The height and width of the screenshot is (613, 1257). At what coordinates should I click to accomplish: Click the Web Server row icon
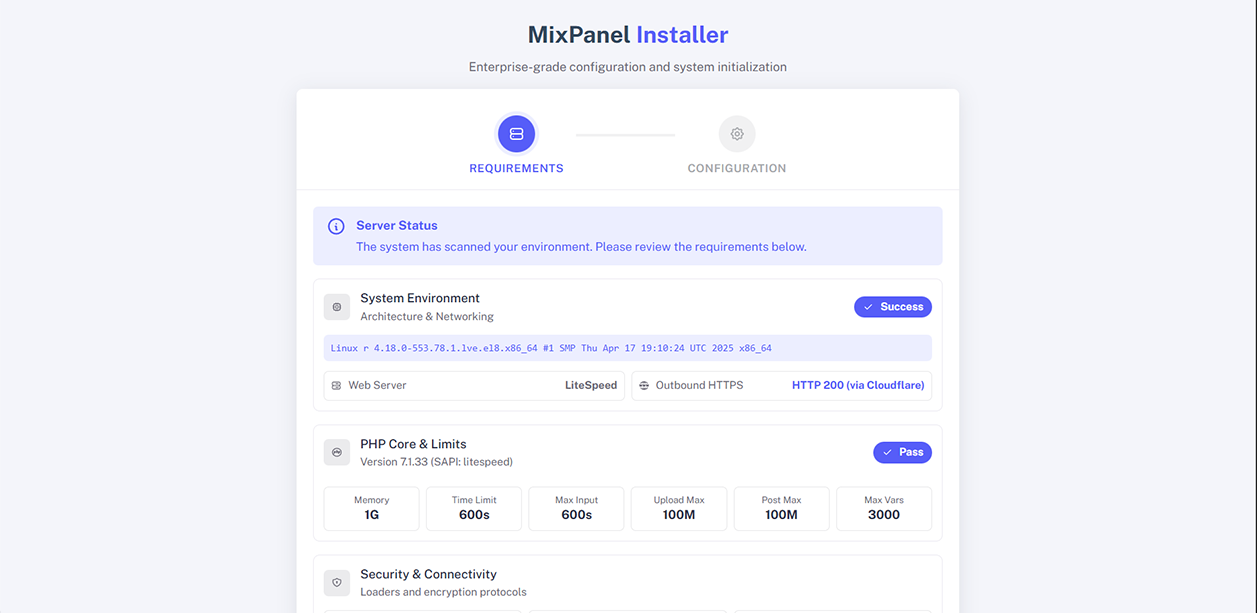pyautogui.click(x=336, y=385)
